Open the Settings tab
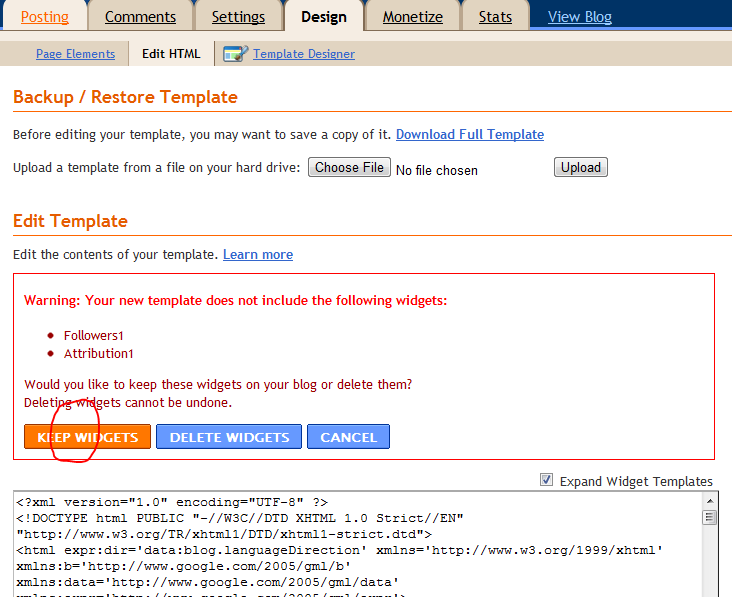The height and width of the screenshot is (597, 732). point(238,17)
